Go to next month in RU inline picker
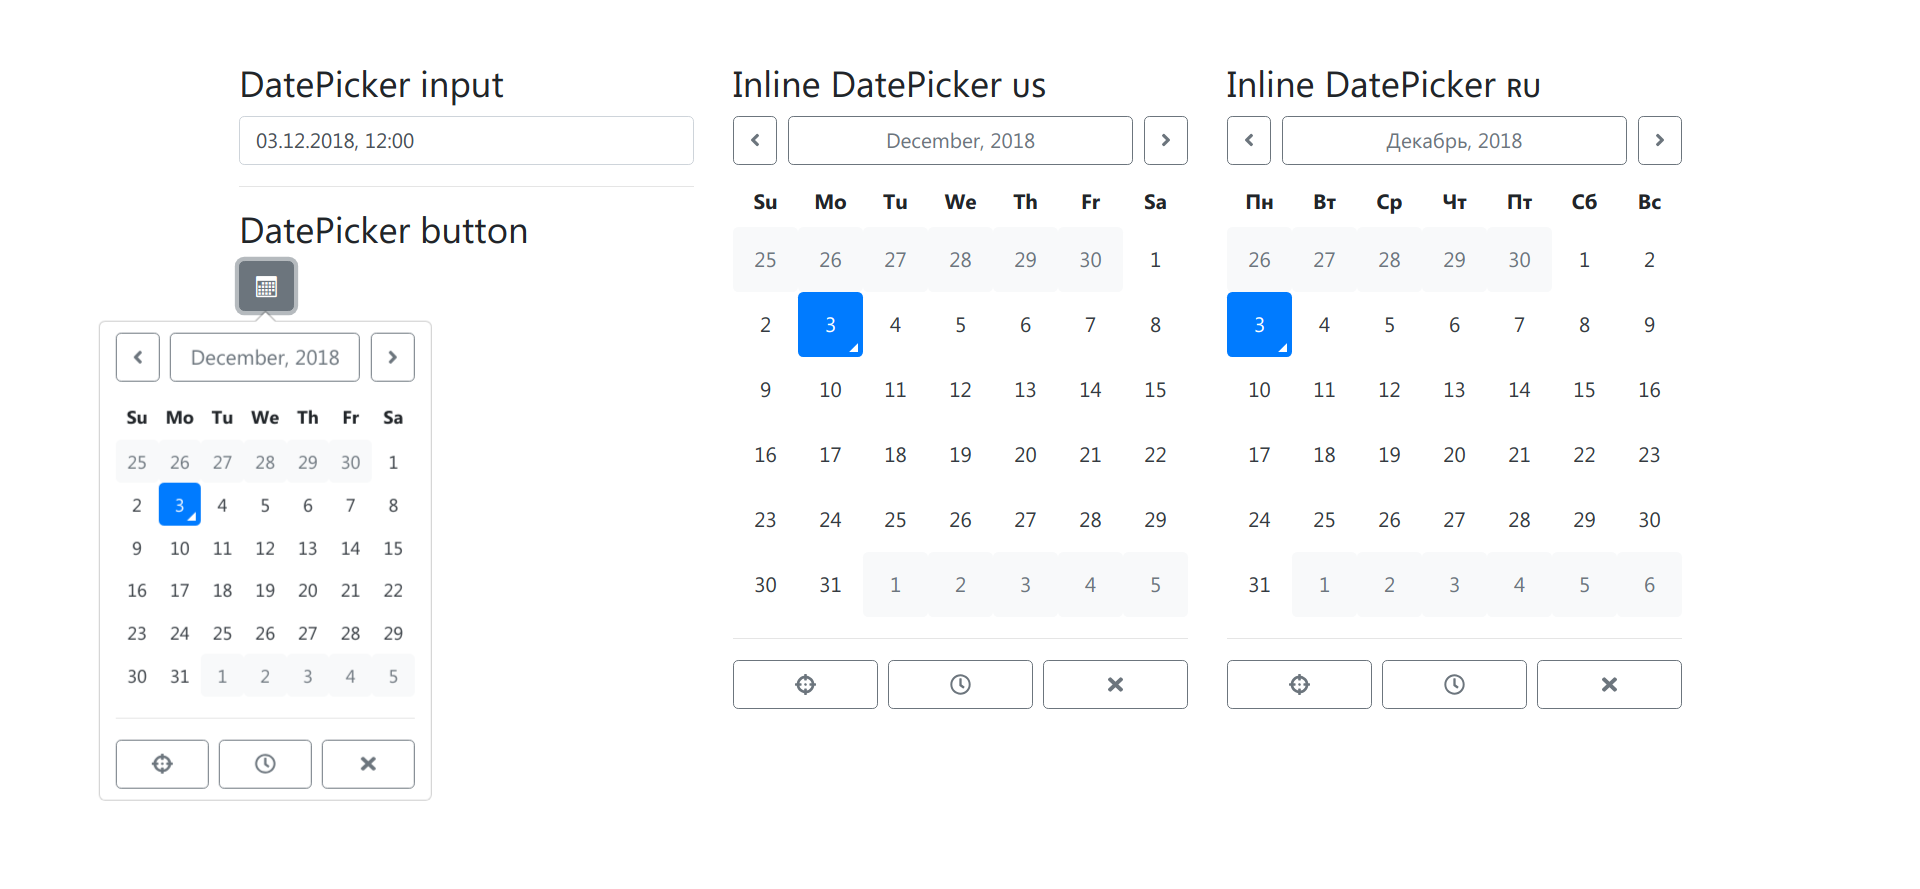1920x889 pixels. point(1659,140)
